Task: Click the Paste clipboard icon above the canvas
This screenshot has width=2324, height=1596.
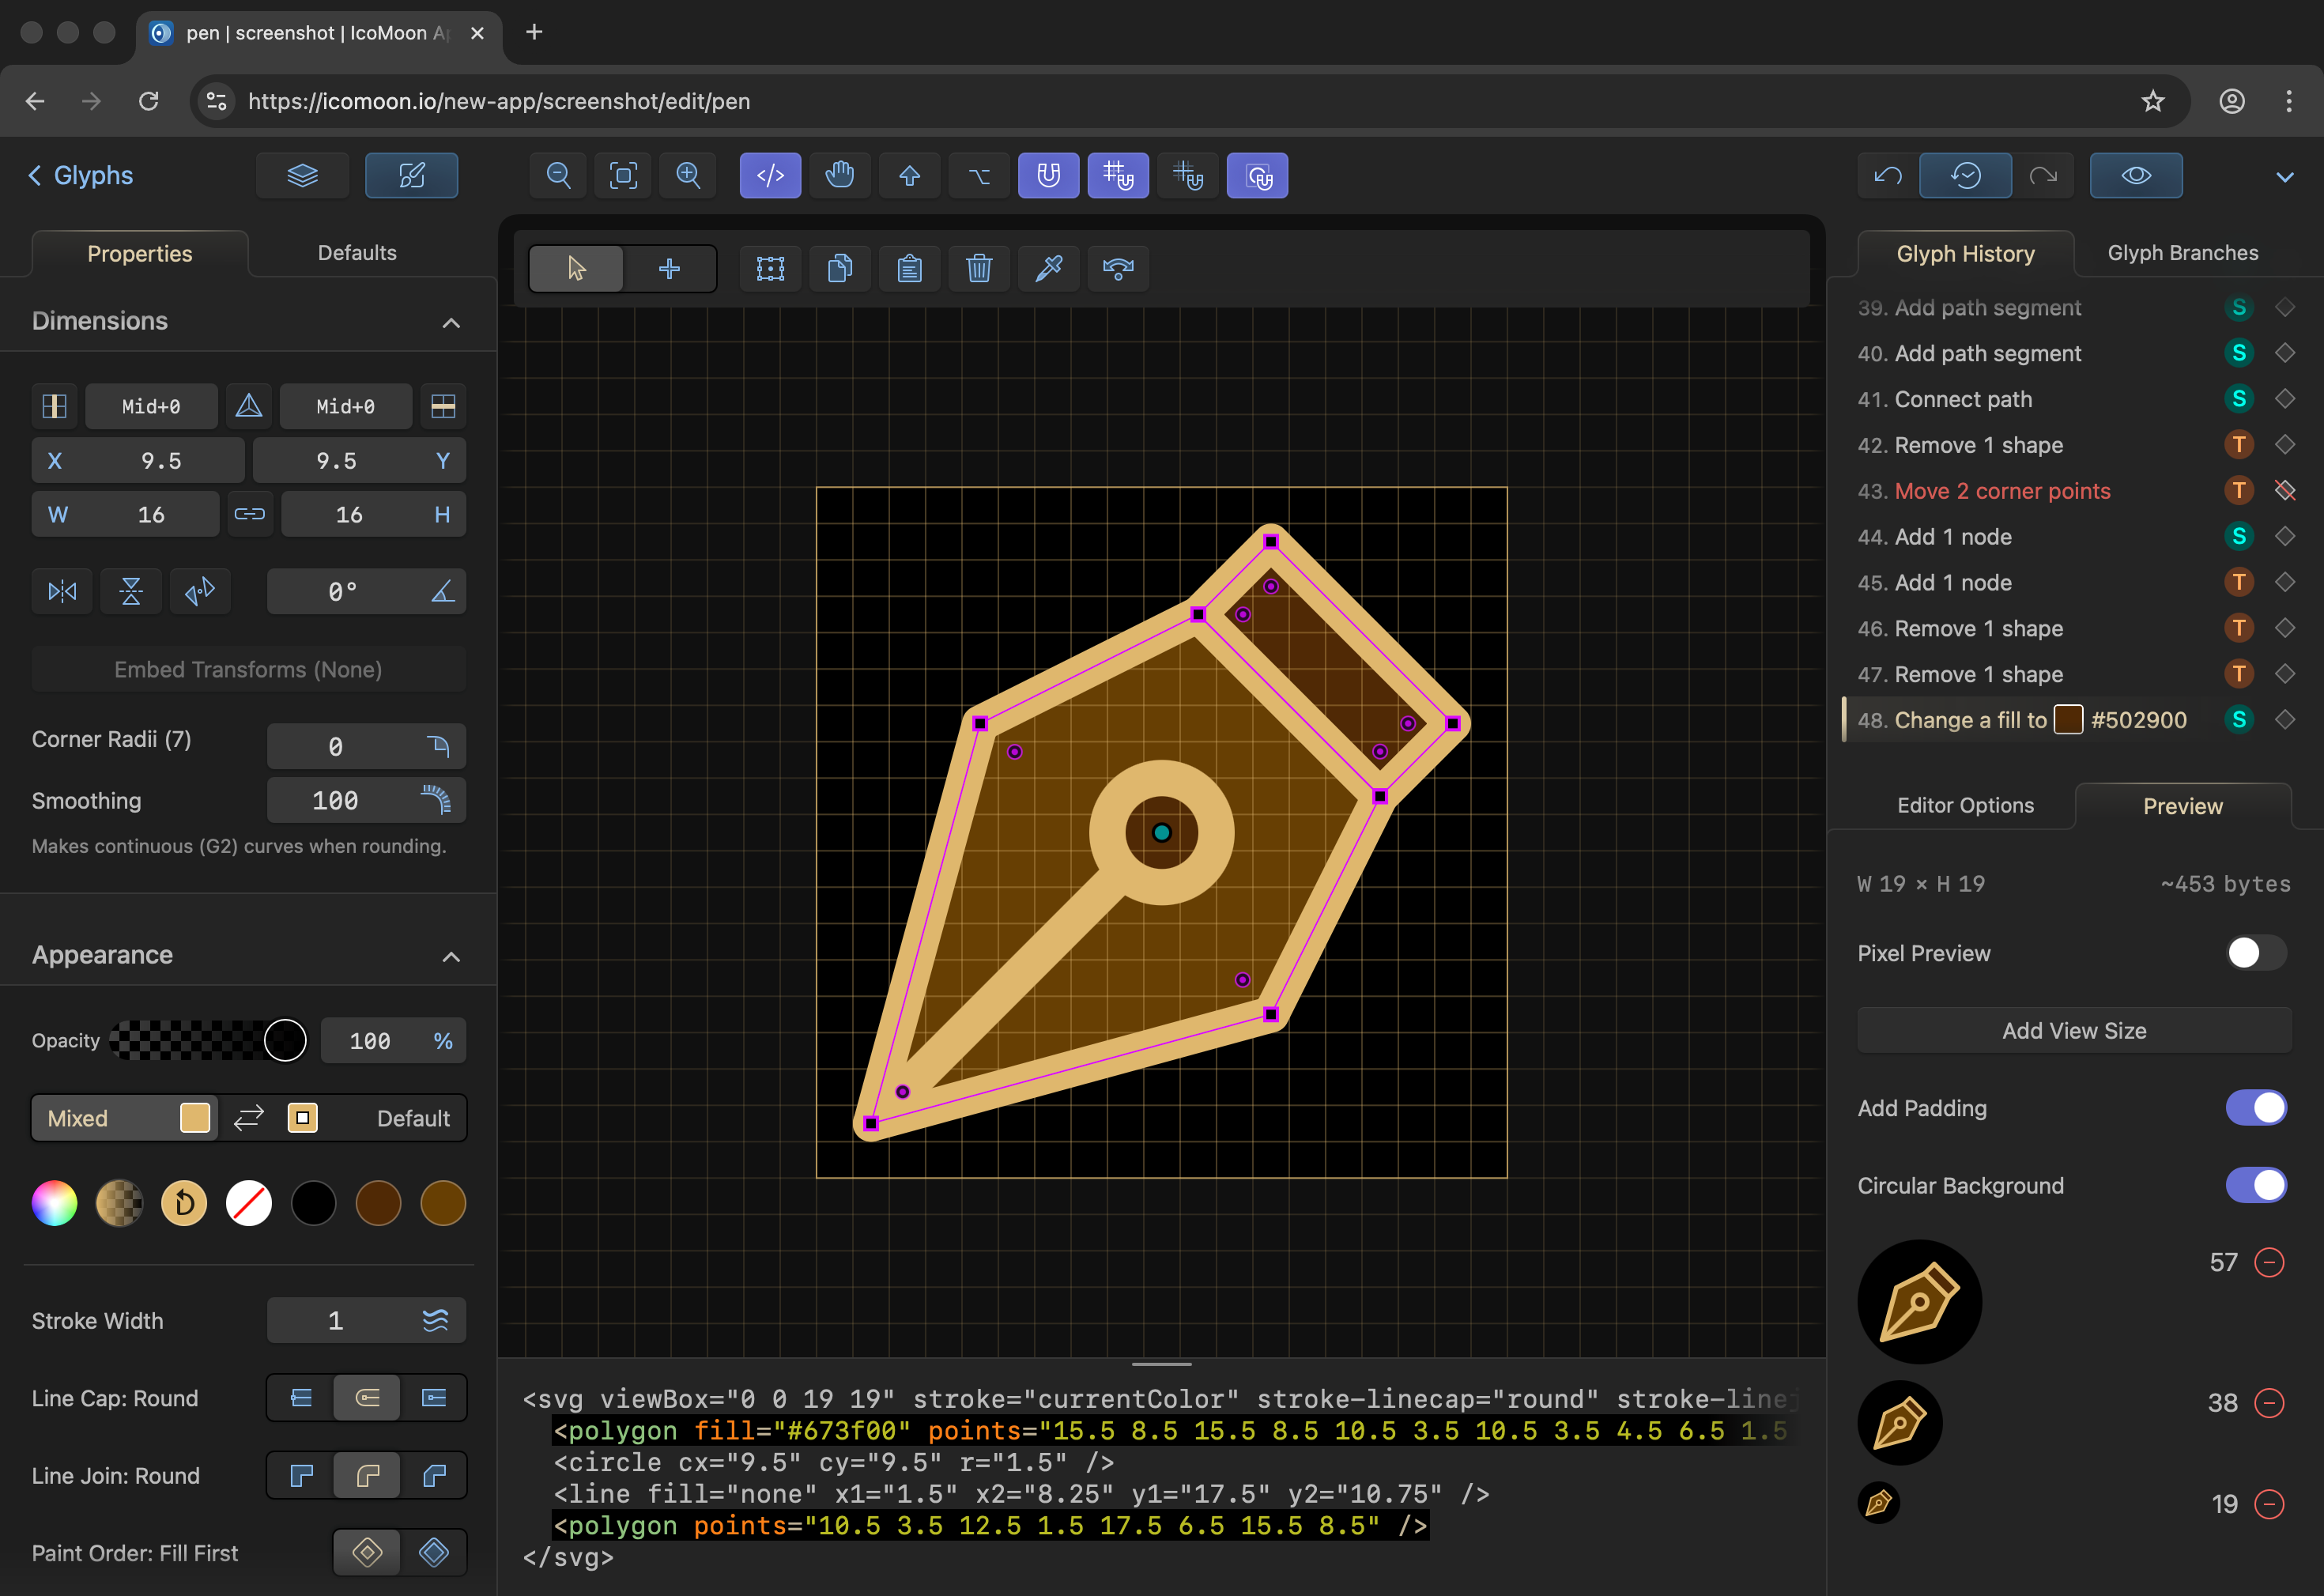Action: 909,268
